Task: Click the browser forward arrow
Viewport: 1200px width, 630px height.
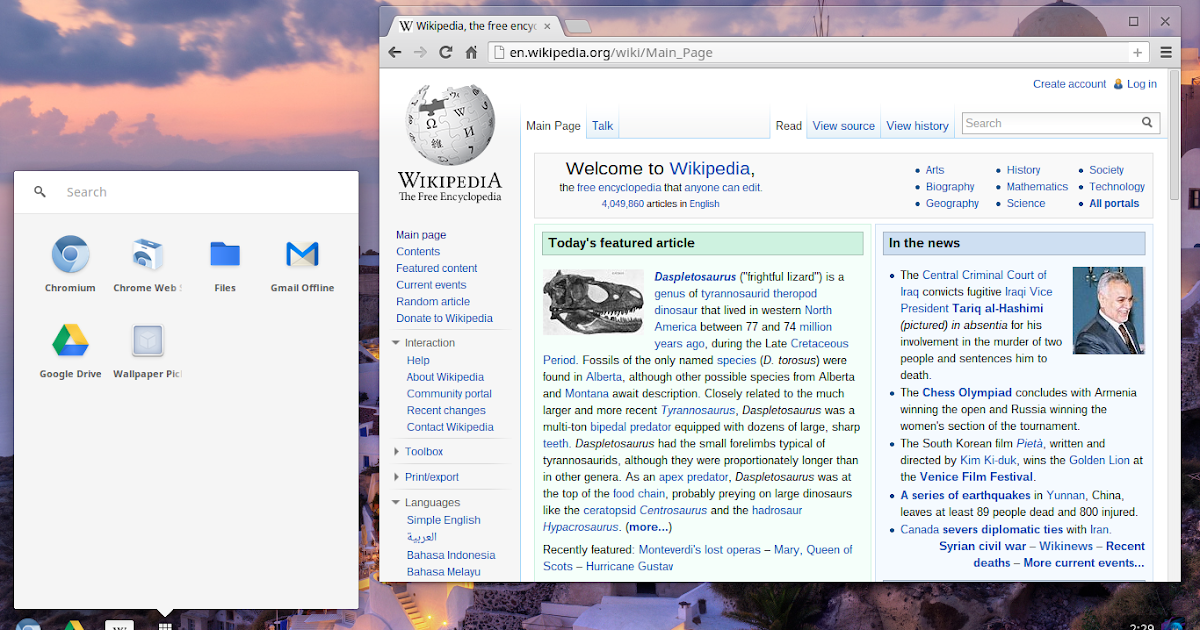Action: click(420, 52)
